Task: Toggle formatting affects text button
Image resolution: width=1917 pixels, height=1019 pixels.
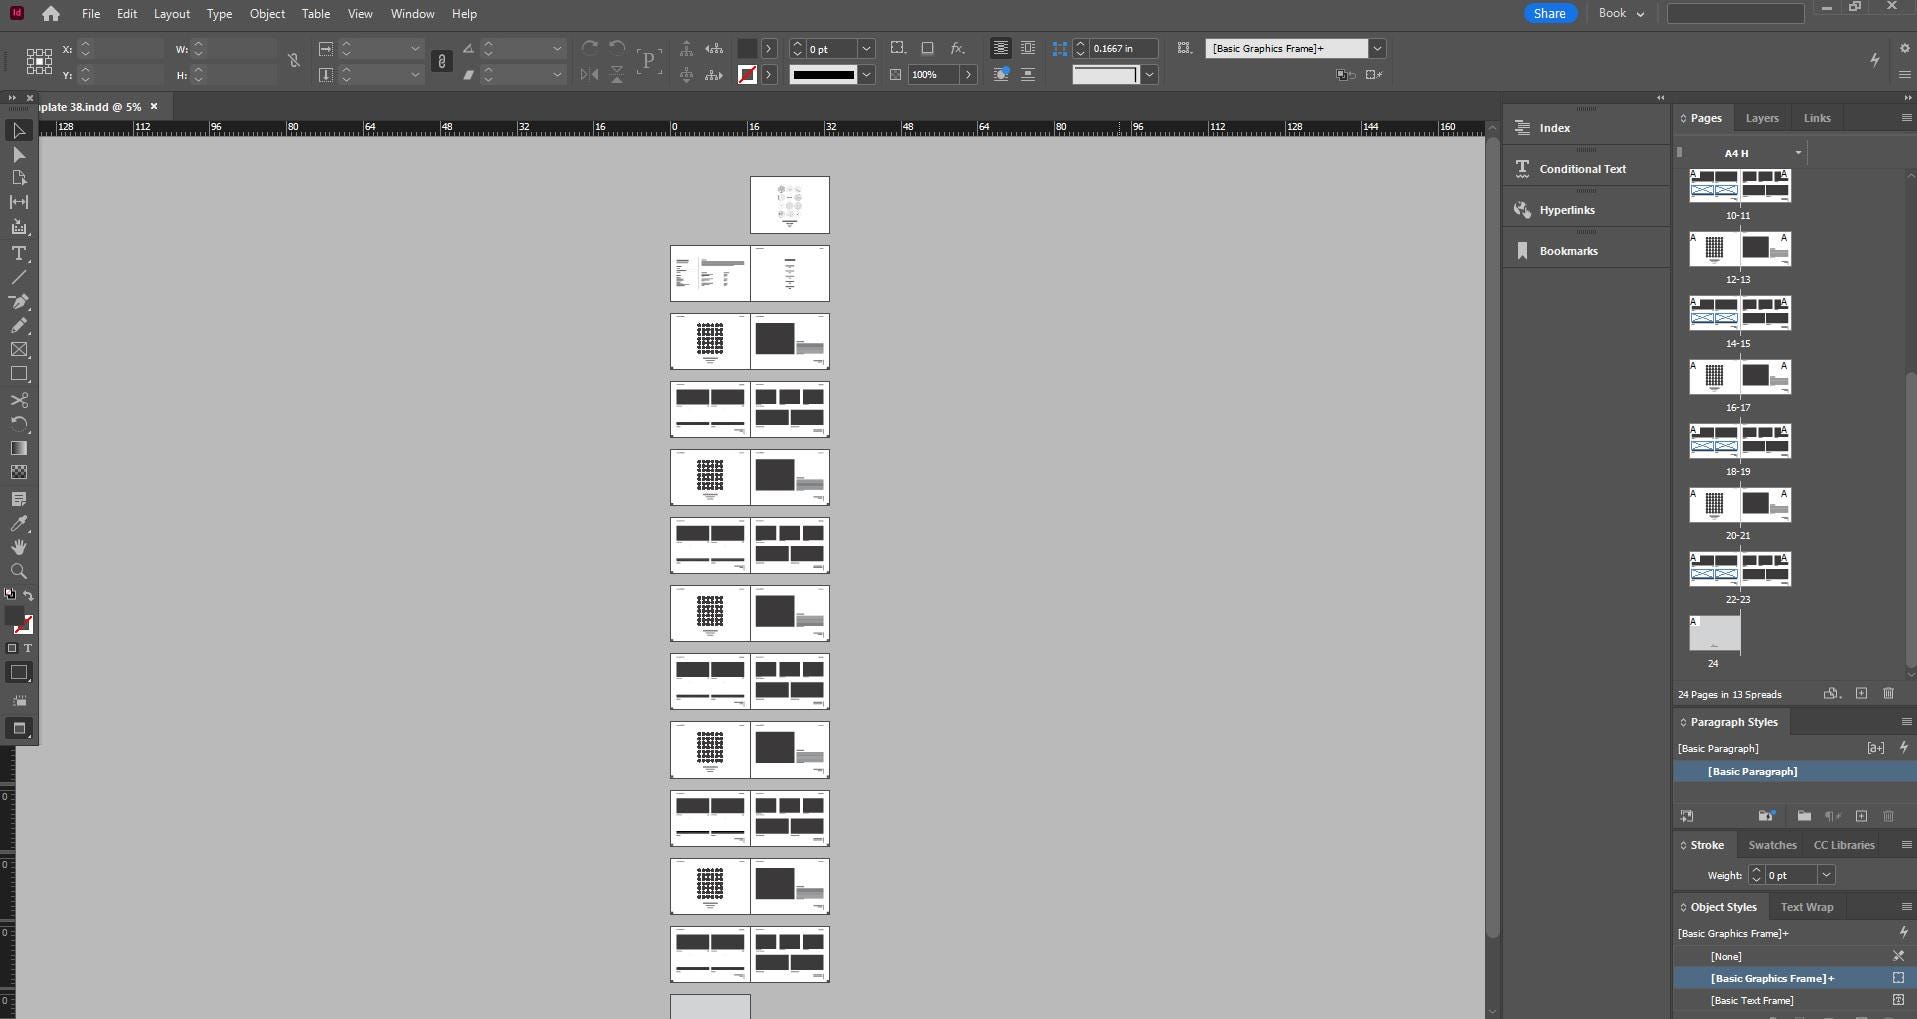Action: (27, 648)
